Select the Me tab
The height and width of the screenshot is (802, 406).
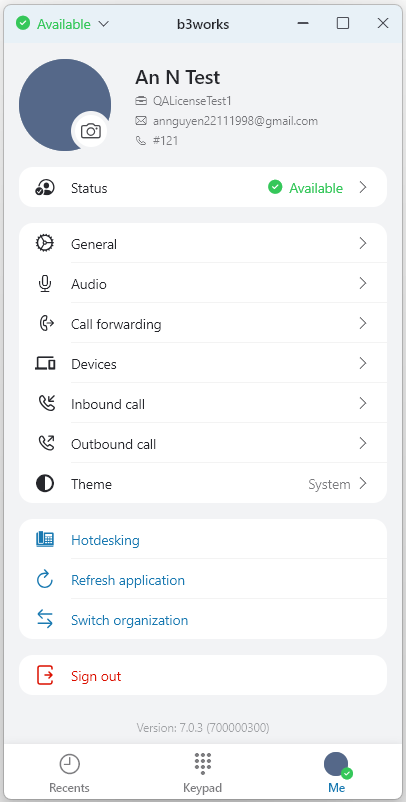(x=336, y=773)
